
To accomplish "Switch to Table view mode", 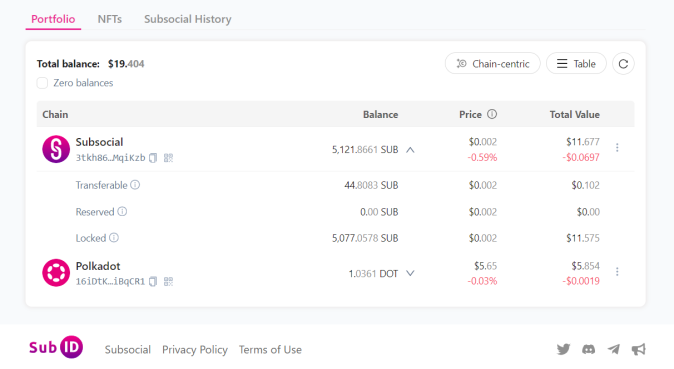I will (576, 64).
